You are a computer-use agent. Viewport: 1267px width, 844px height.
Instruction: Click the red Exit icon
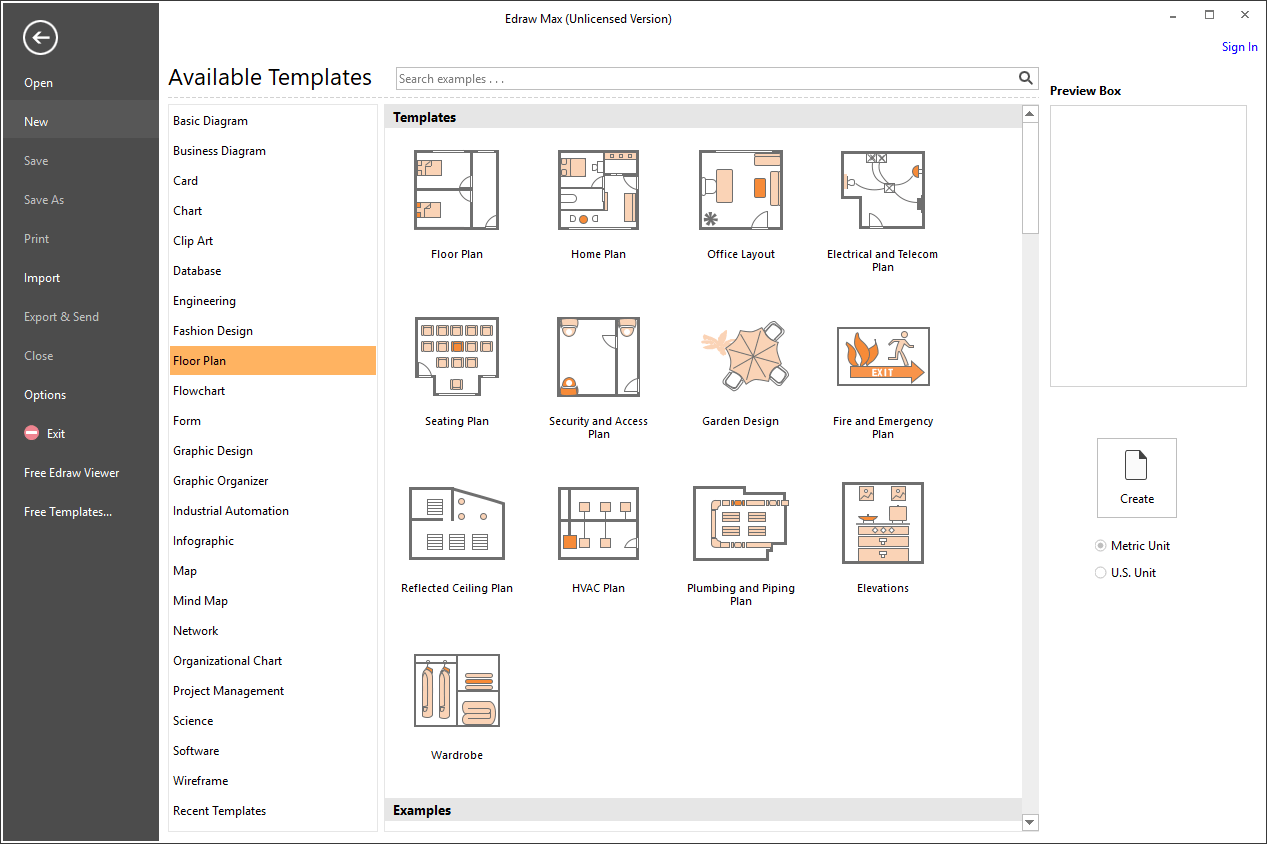pos(32,434)
